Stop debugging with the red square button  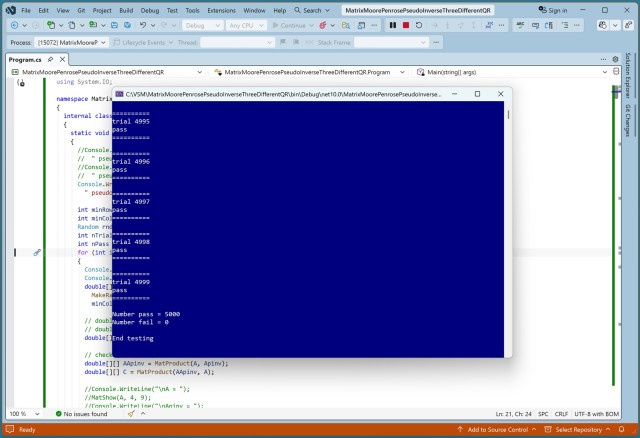[406, 25]
